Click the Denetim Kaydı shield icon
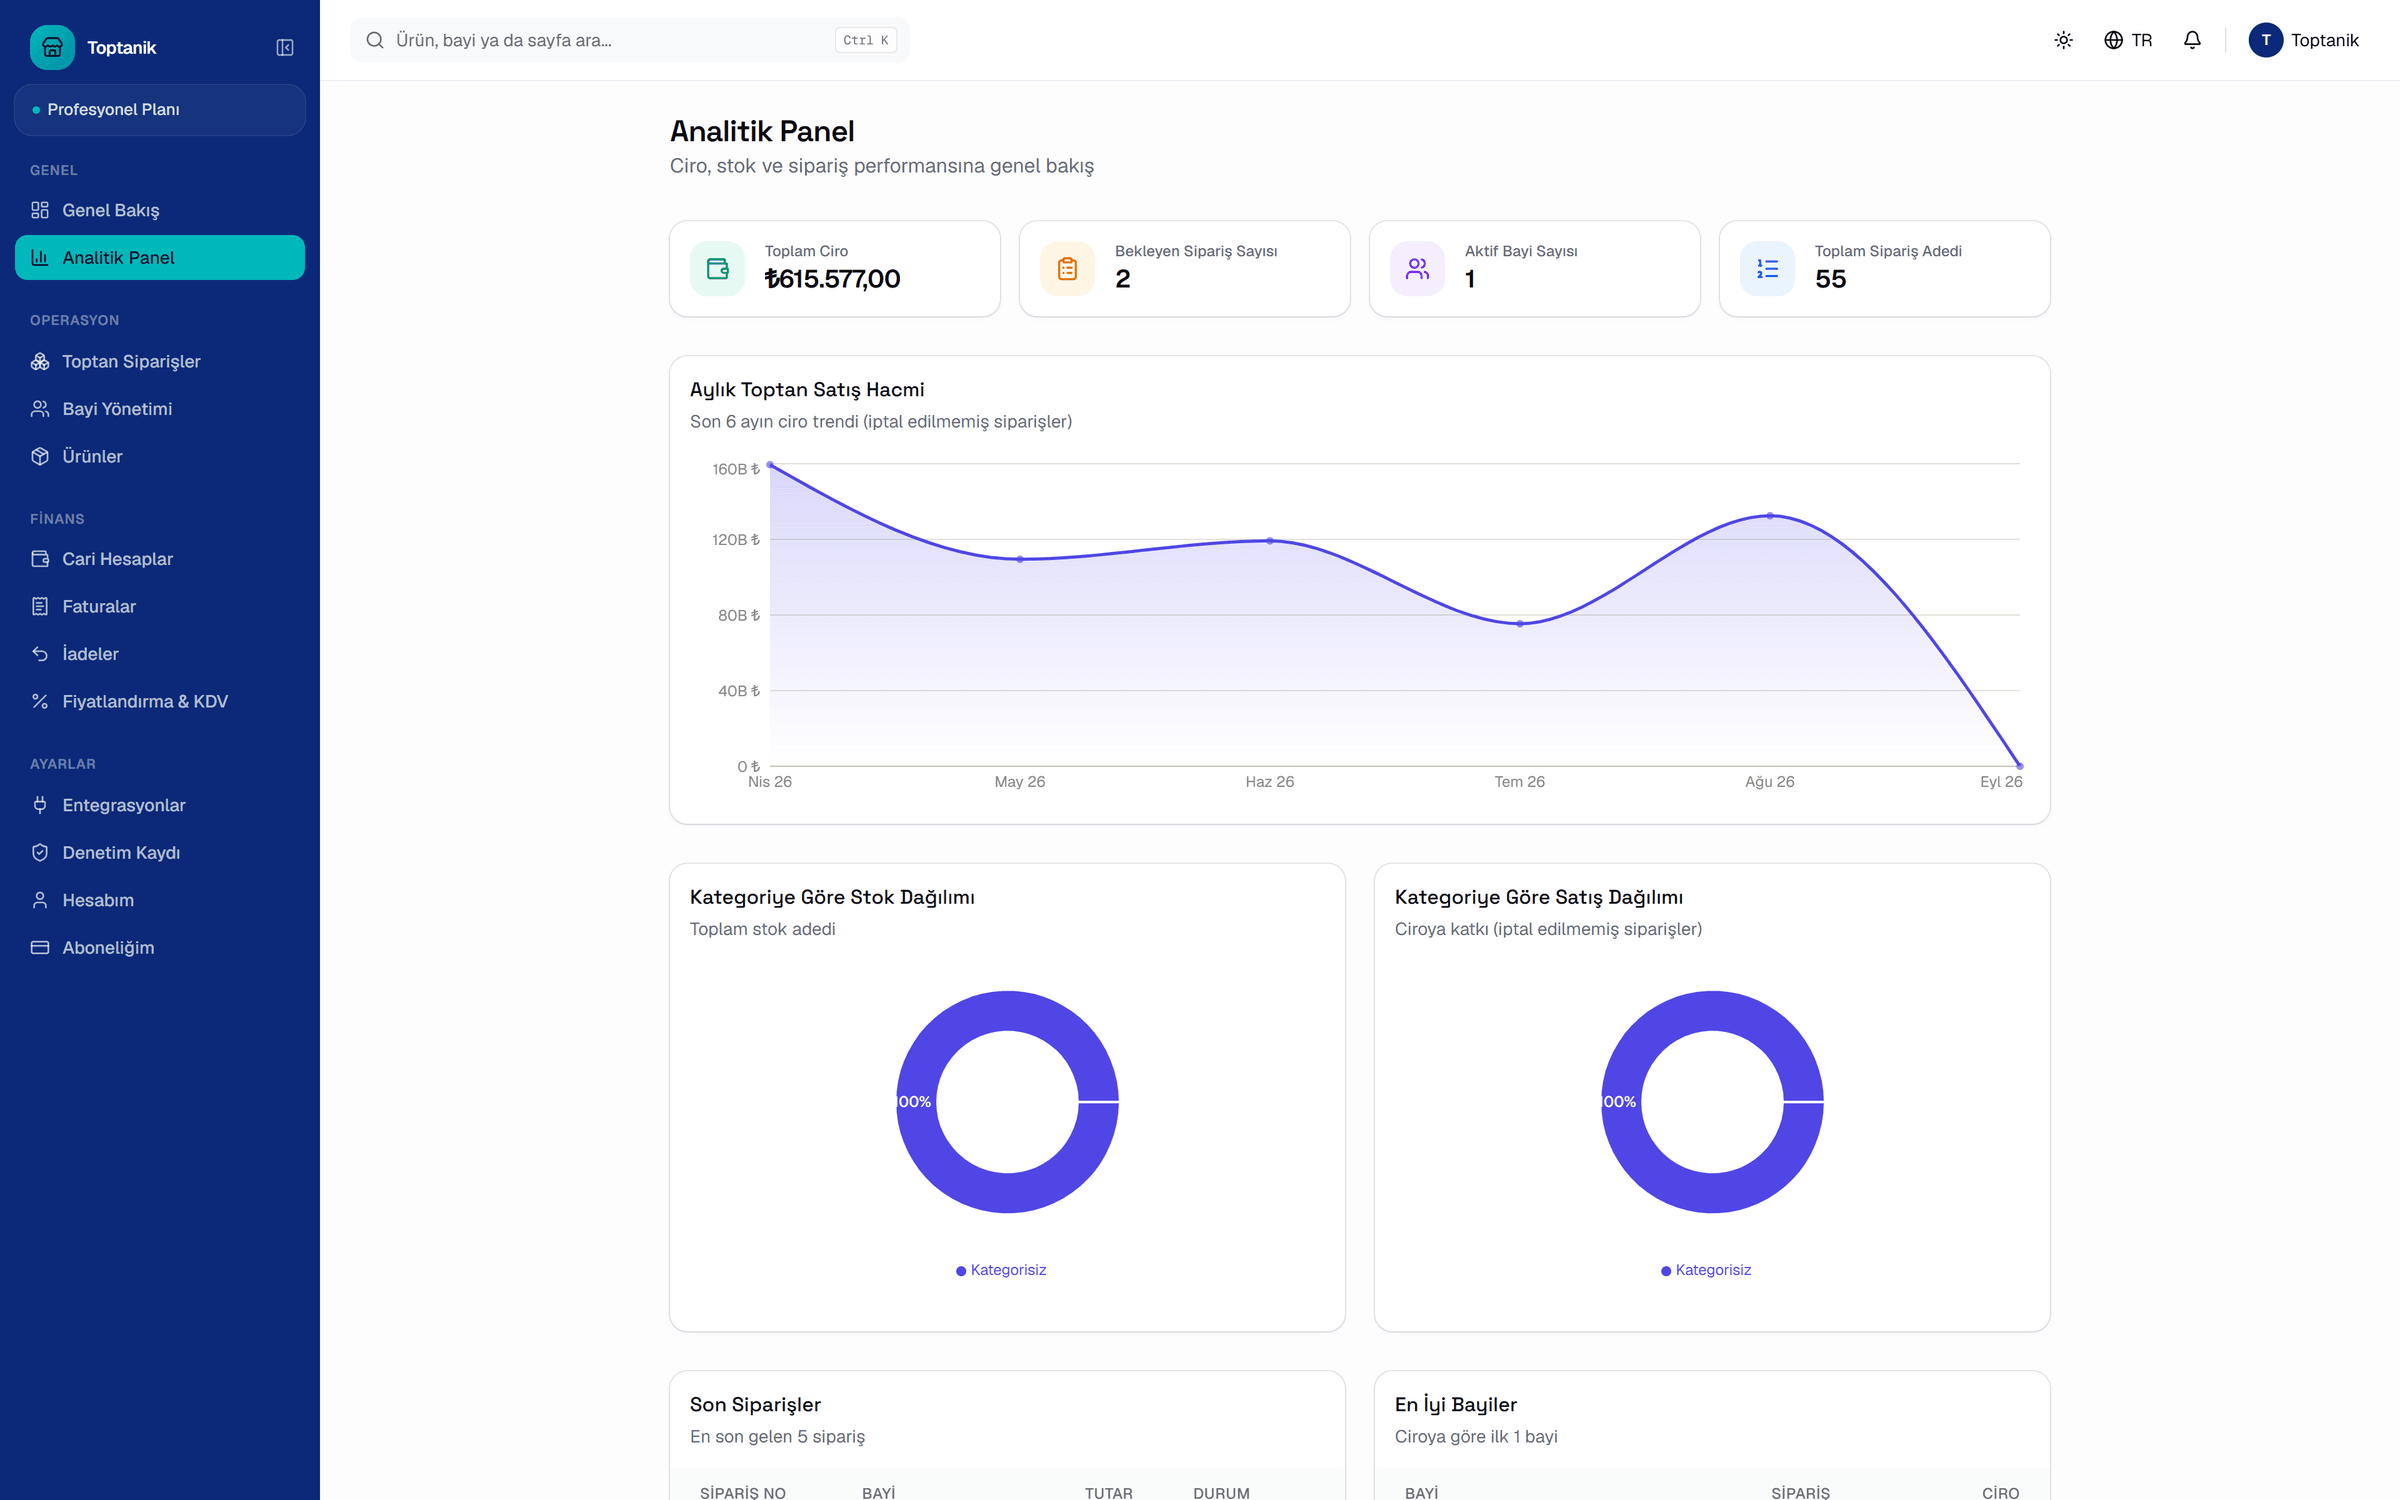The image size is (2400, 1500). point(40,852)
